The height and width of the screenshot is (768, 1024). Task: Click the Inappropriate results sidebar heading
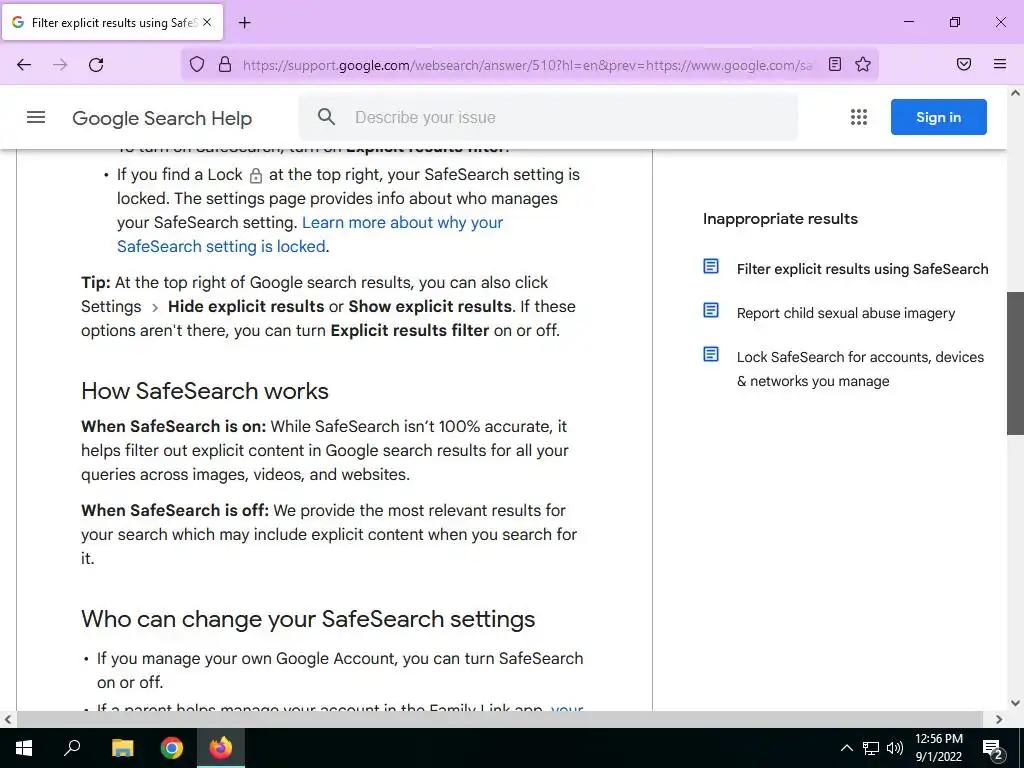pos(780,219)
